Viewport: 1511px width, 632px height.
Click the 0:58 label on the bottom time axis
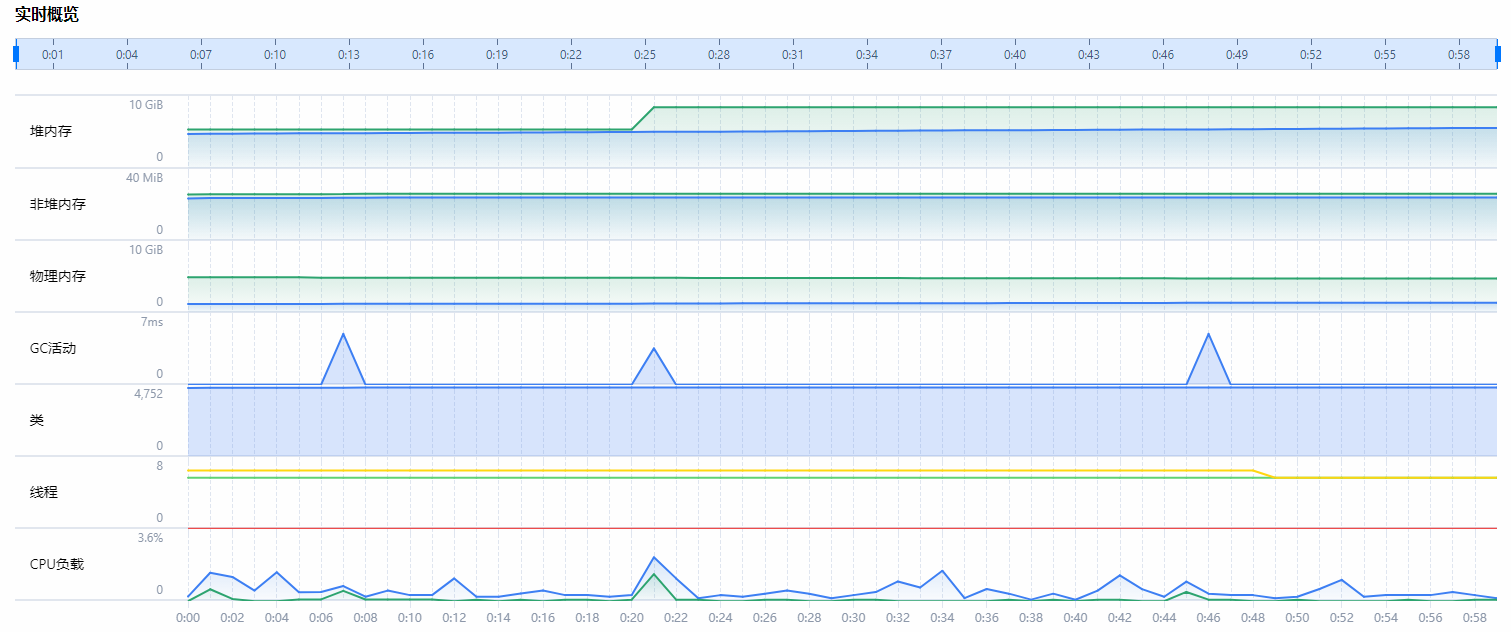[x=1474, y=619]
